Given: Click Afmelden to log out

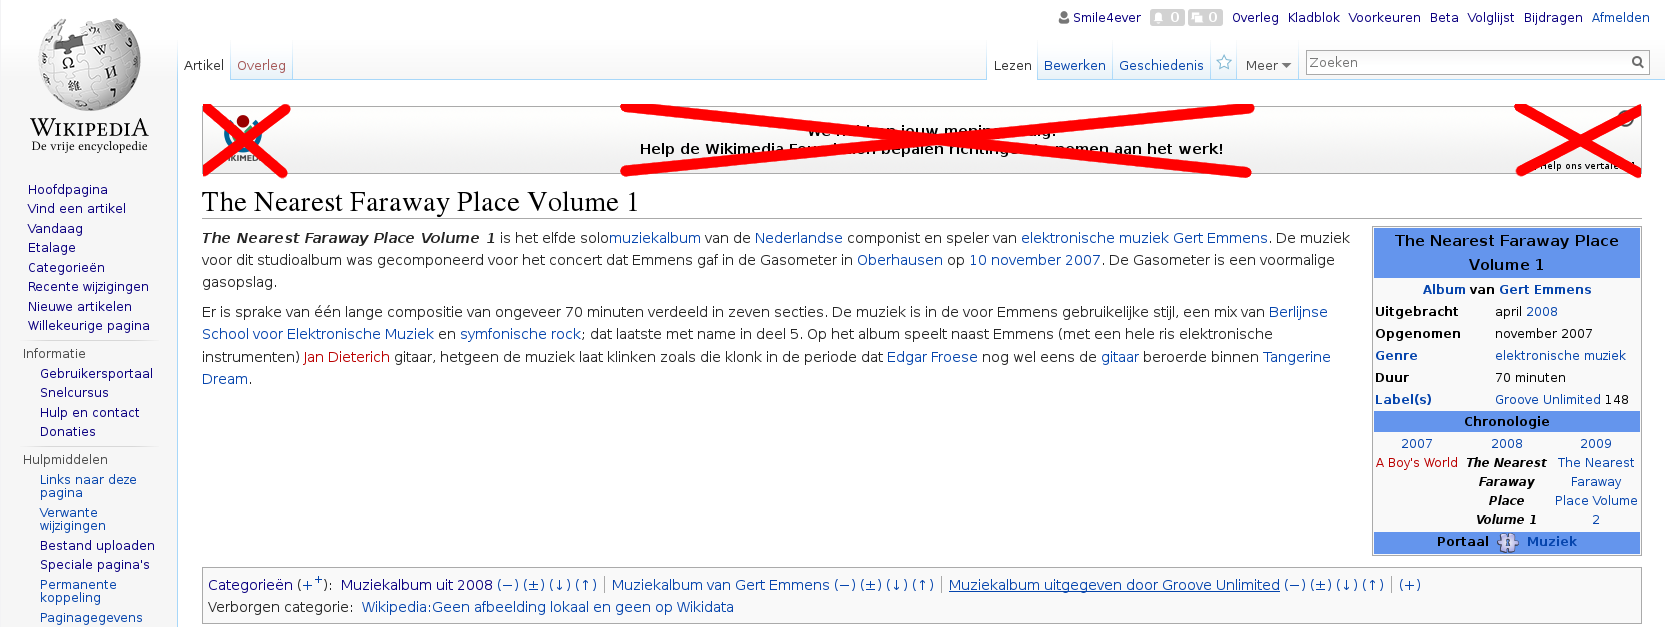Looking at the screenshot, I should (1621, 17).
